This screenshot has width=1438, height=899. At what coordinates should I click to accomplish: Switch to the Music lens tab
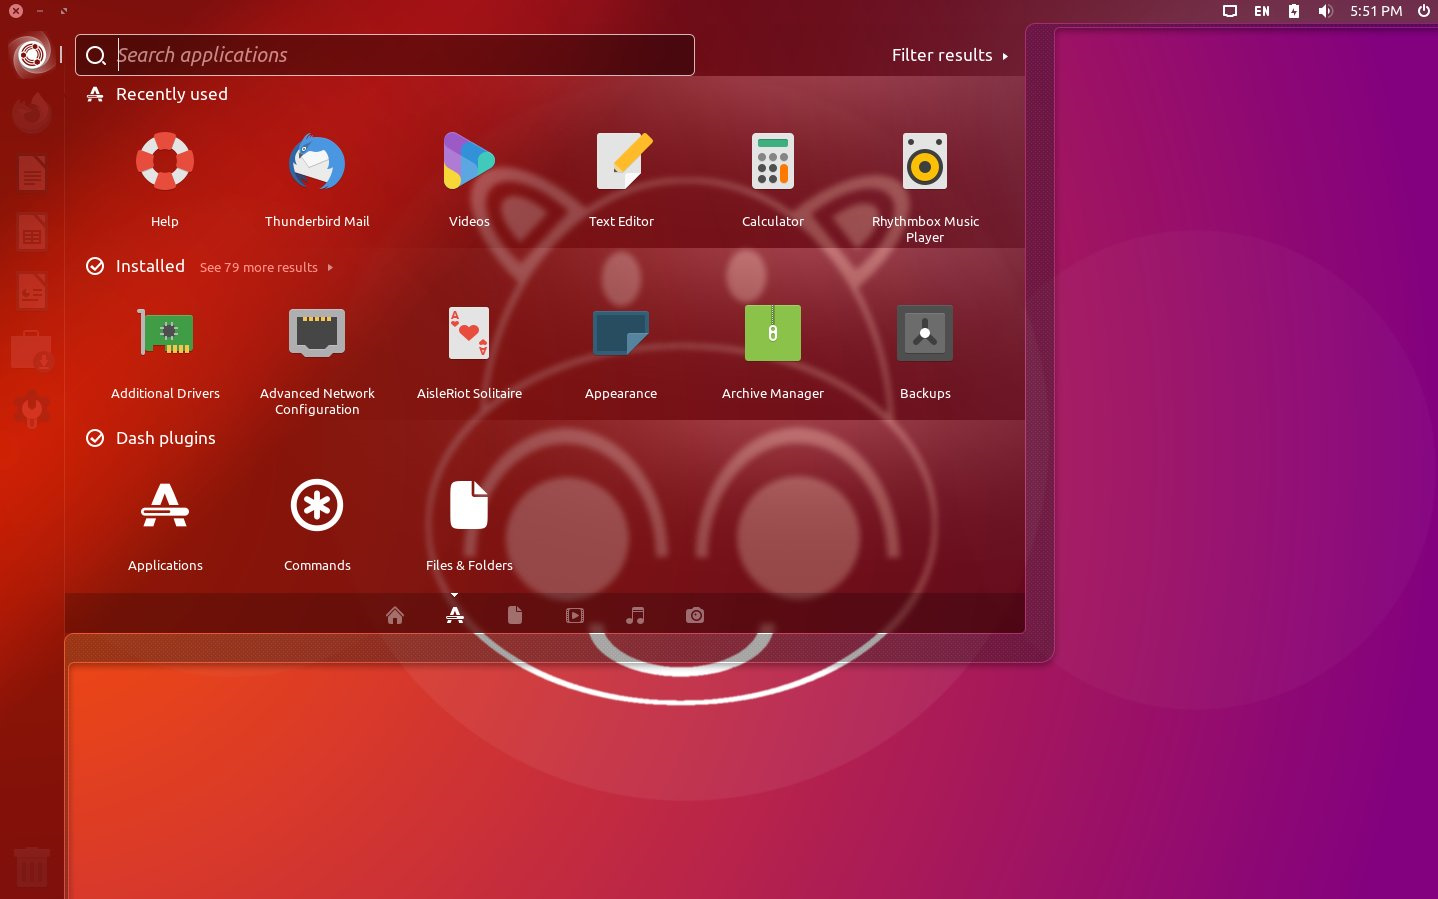pos(635,616)
